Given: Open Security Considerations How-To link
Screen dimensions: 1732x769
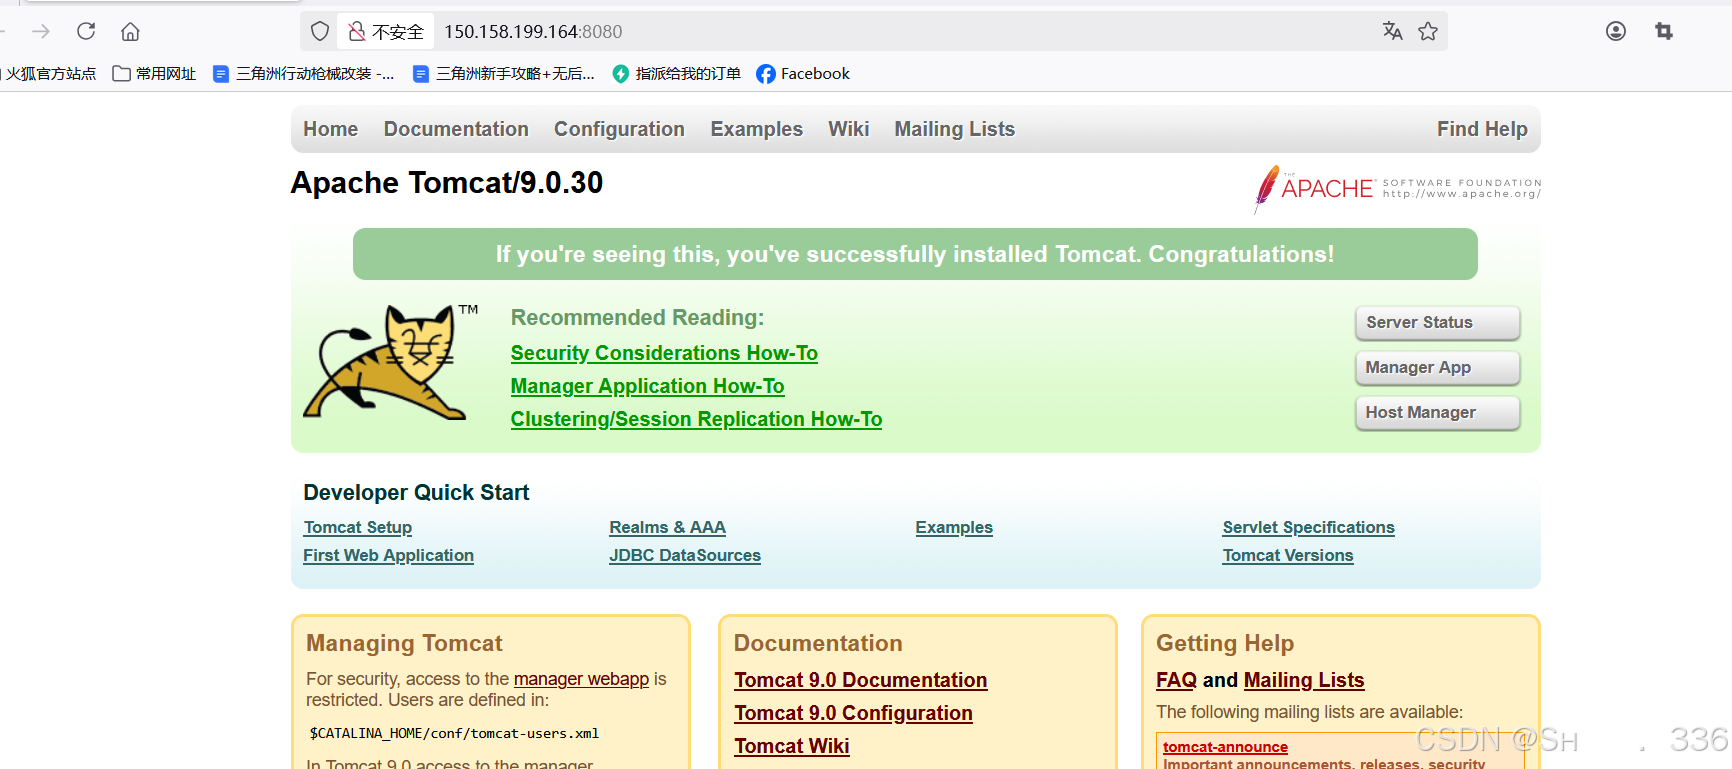Looking at the screenshot, I should [x=664, y=353].
